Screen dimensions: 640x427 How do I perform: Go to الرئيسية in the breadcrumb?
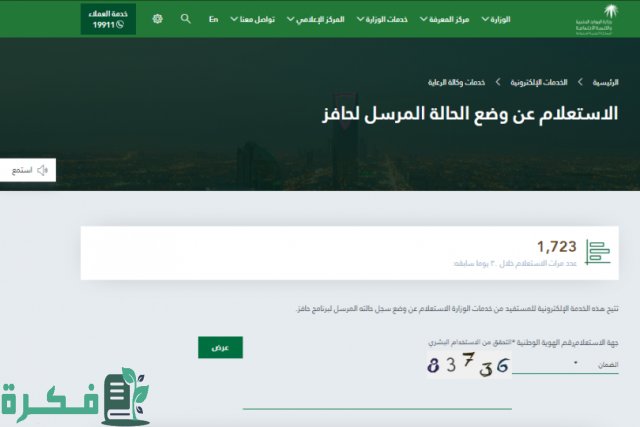coord(605,82)
